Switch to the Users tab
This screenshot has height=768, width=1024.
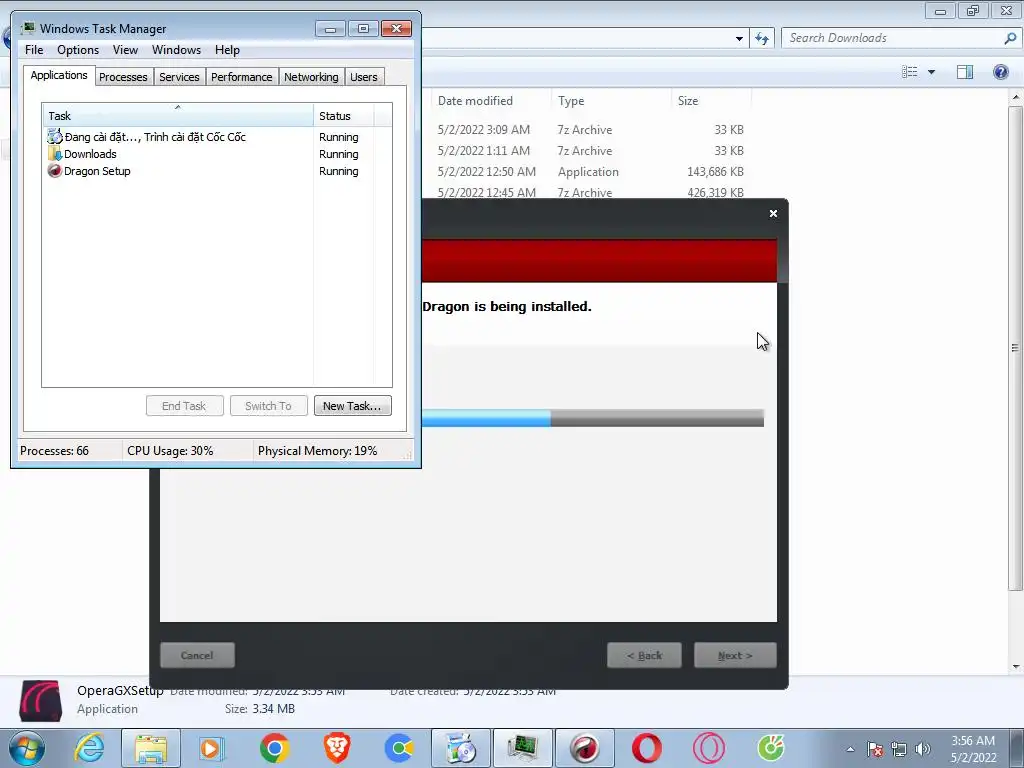pos(364,77)
